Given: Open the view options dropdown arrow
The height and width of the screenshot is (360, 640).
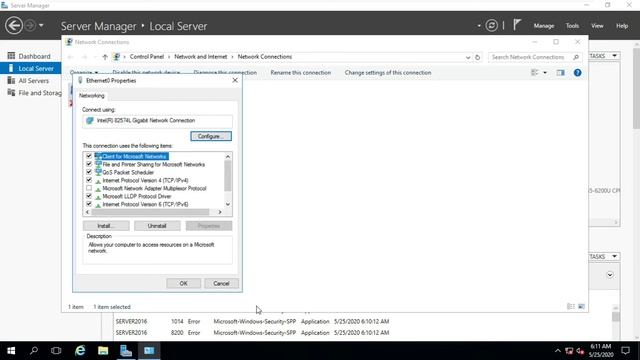Looking at the screenshot, I should (545, 73).
